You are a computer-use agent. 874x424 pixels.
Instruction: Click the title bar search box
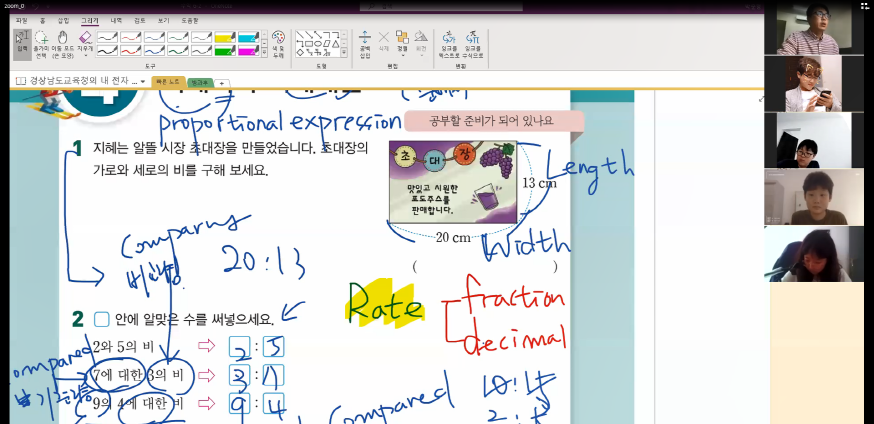(442, 7)
